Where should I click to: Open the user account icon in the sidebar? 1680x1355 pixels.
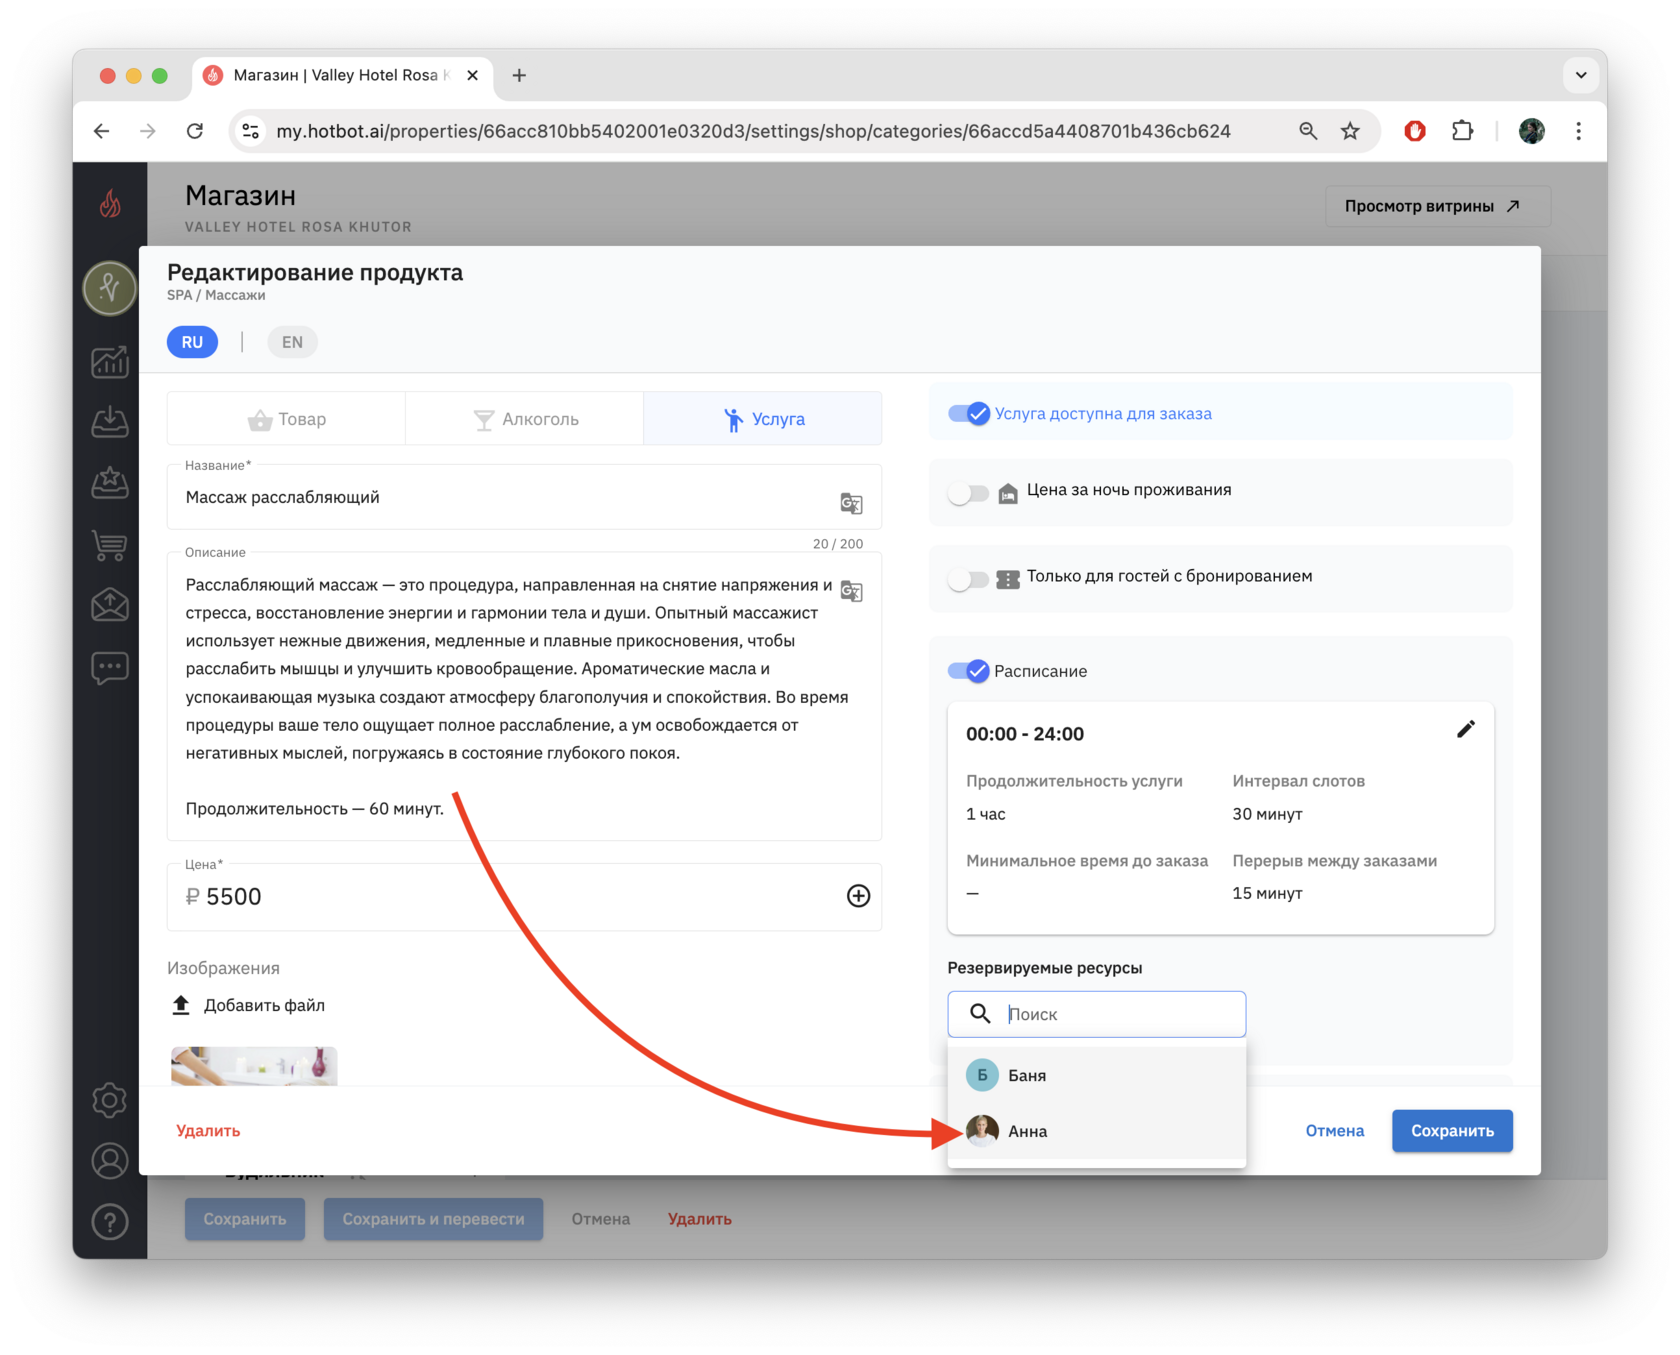coord(110,1161)
